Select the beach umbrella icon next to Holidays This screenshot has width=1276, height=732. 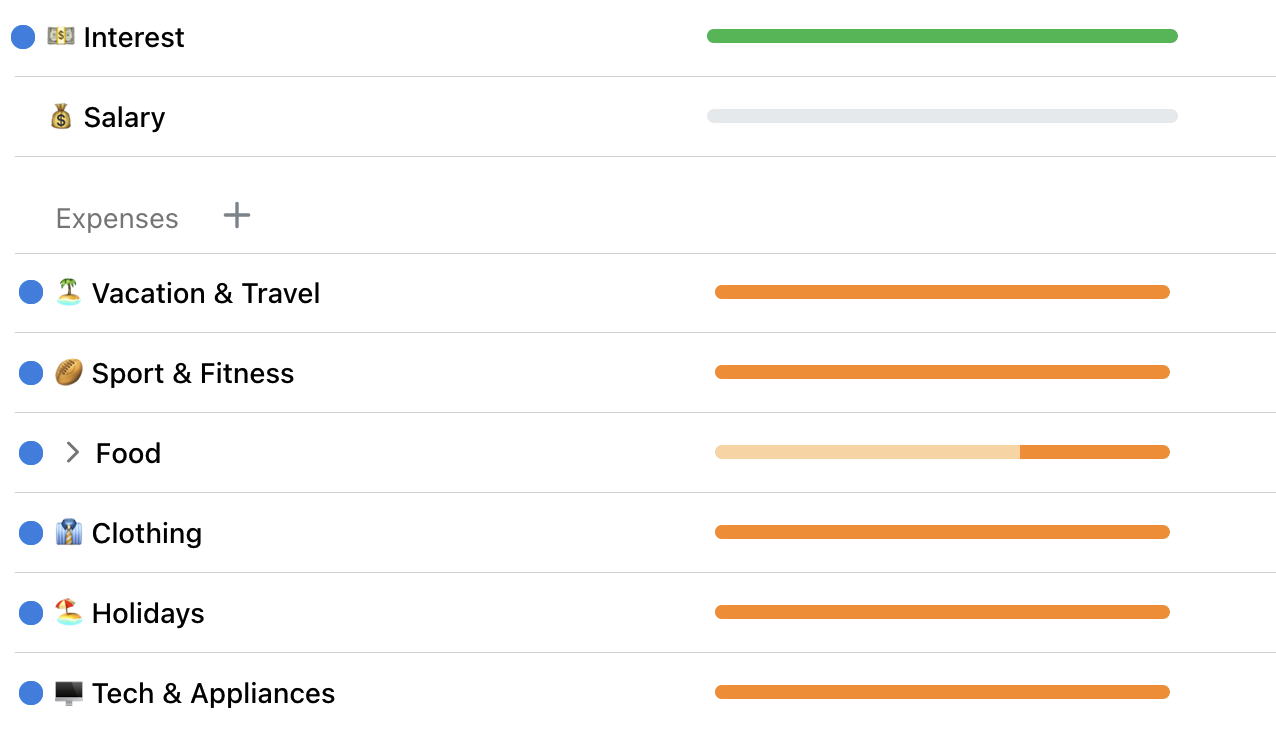coord(67,612)
